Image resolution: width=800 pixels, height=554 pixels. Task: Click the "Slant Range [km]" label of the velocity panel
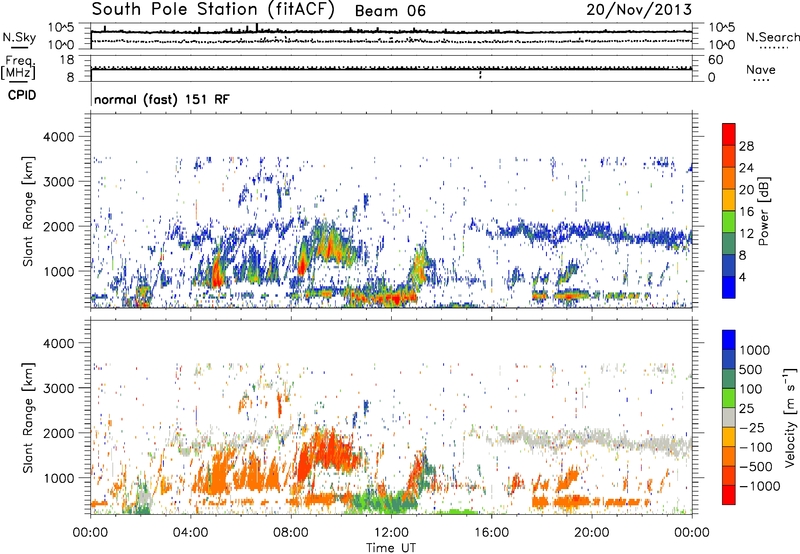[x=28, y=418]
